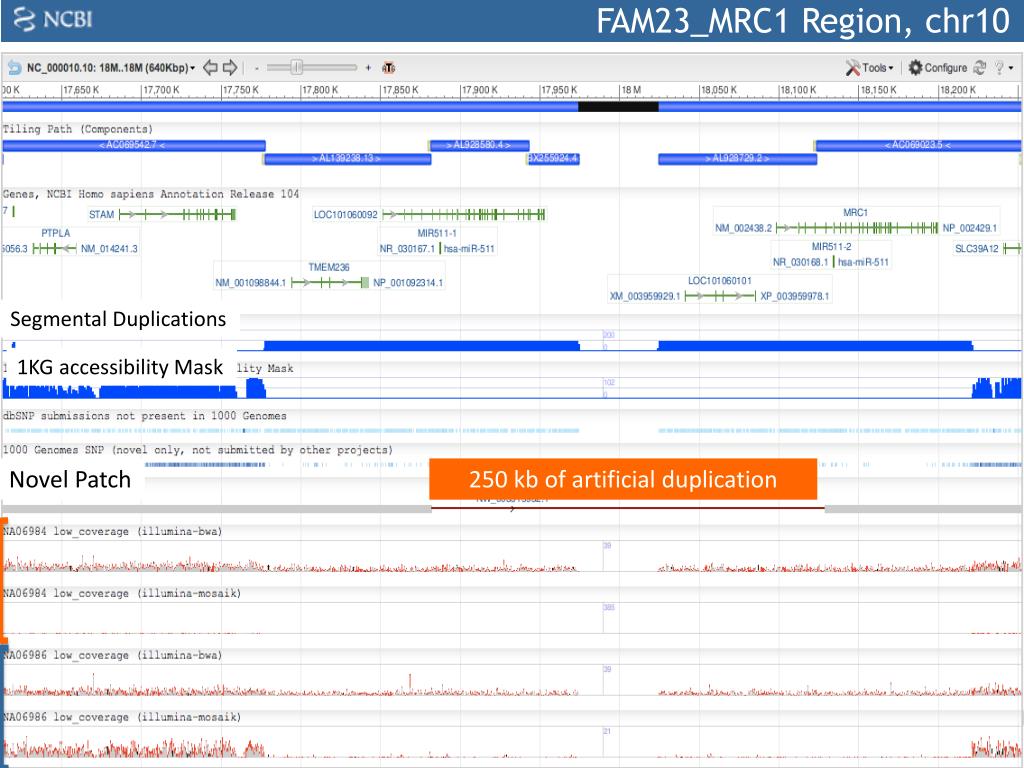The height and width of the screenshot is (768, 1024).
Task: Click the 18,200 K ruler mark
Action: point(958,90)
